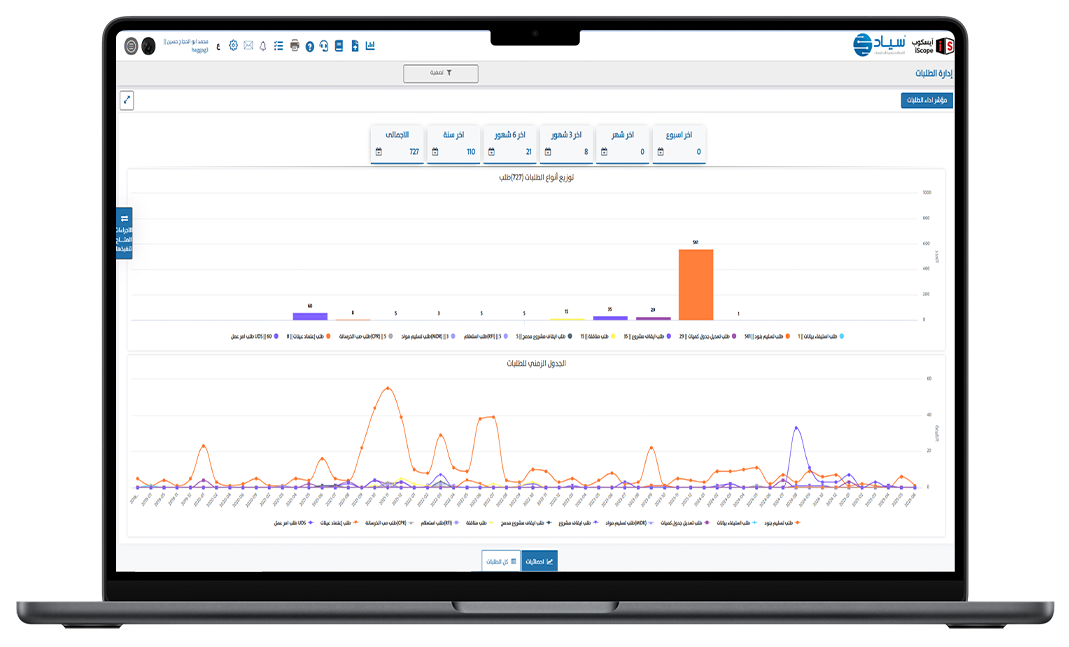Select the اخر 6 شهور period card

pos(510,144)
